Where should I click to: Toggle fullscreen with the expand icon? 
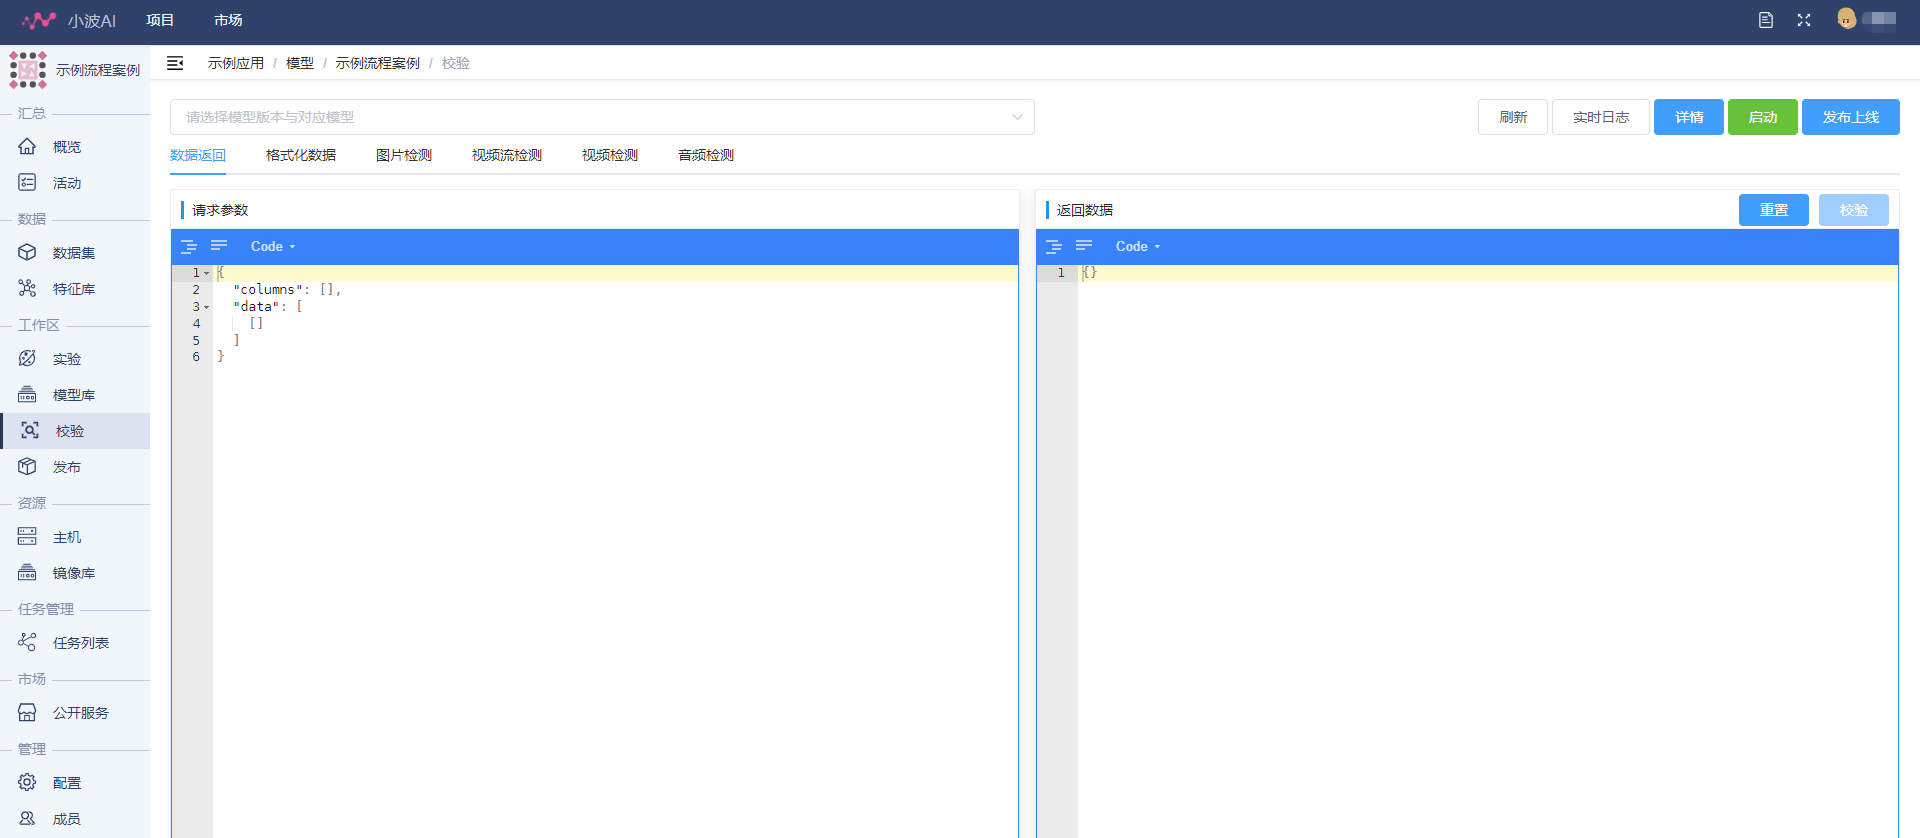pos(1804,20)
